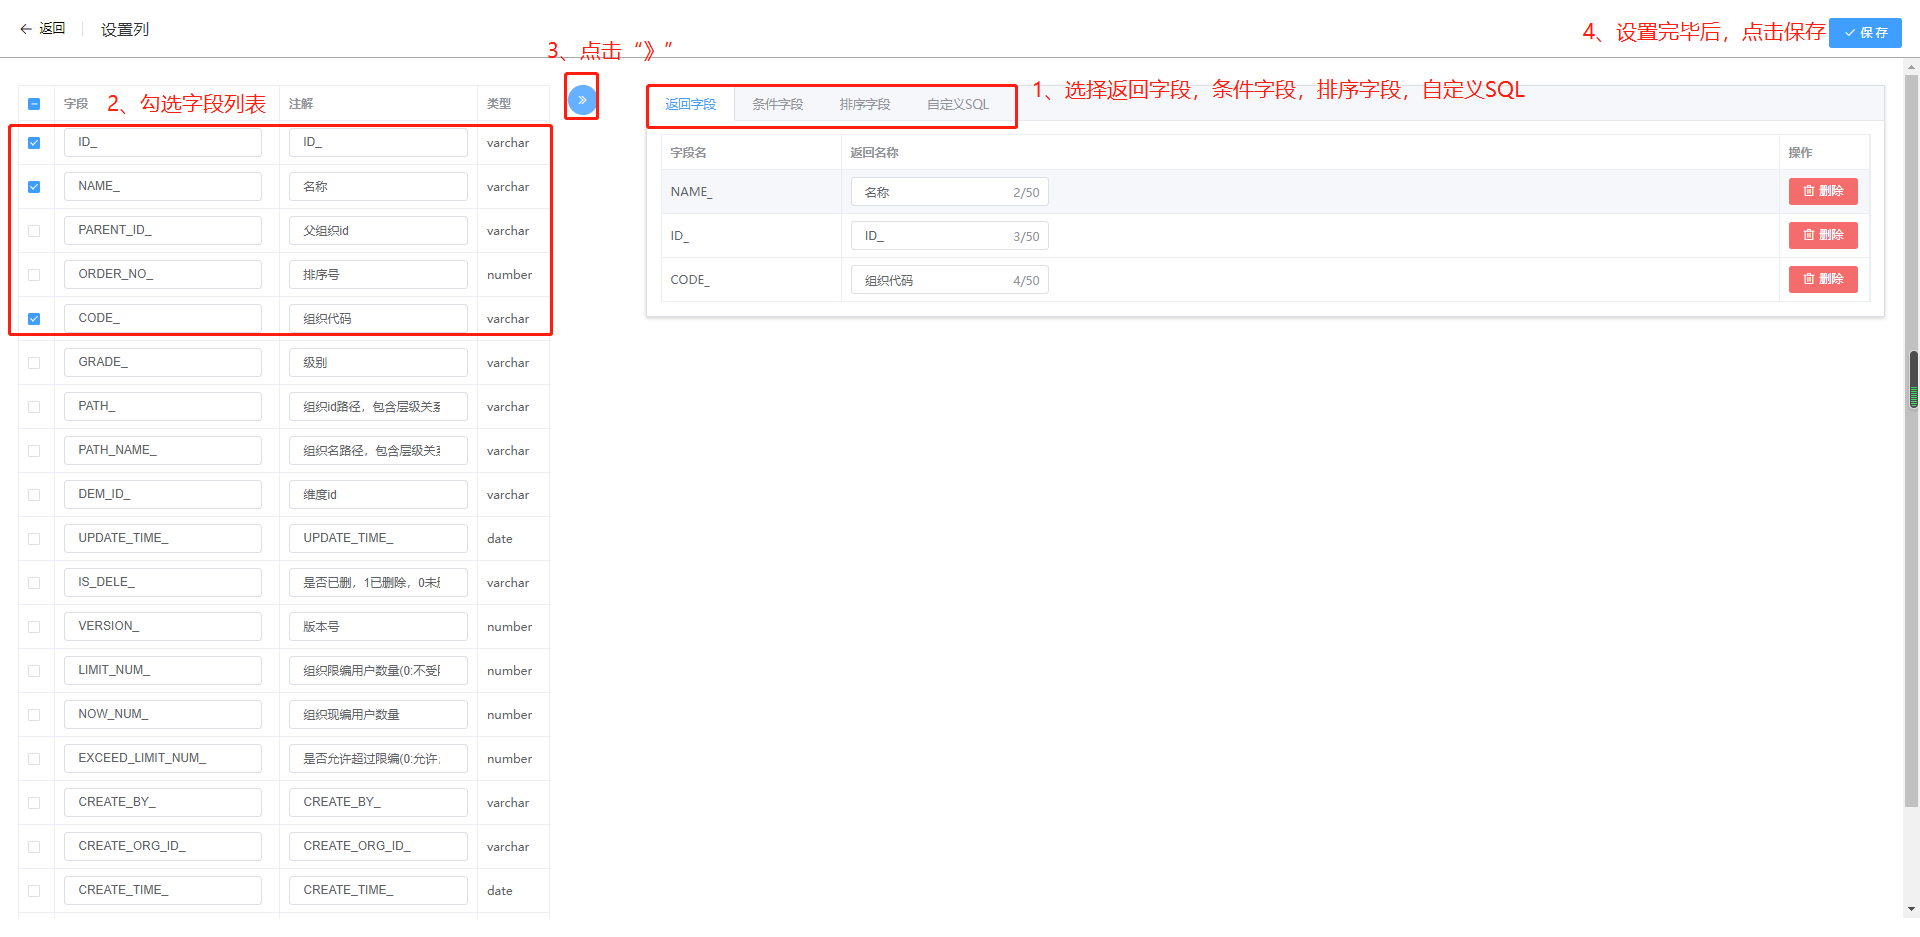The height and width of the screenshot is (937, 1920).
Task: Check the PATH_NAME_ field checkbox
Action: click(x=34, y=451)
